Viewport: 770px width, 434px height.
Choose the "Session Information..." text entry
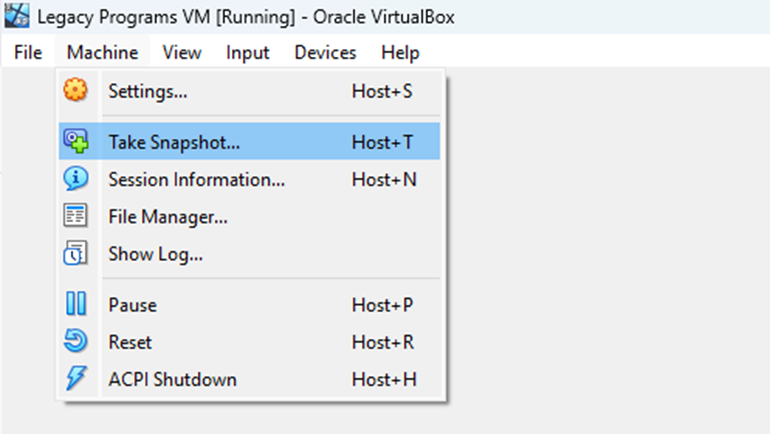196,180
